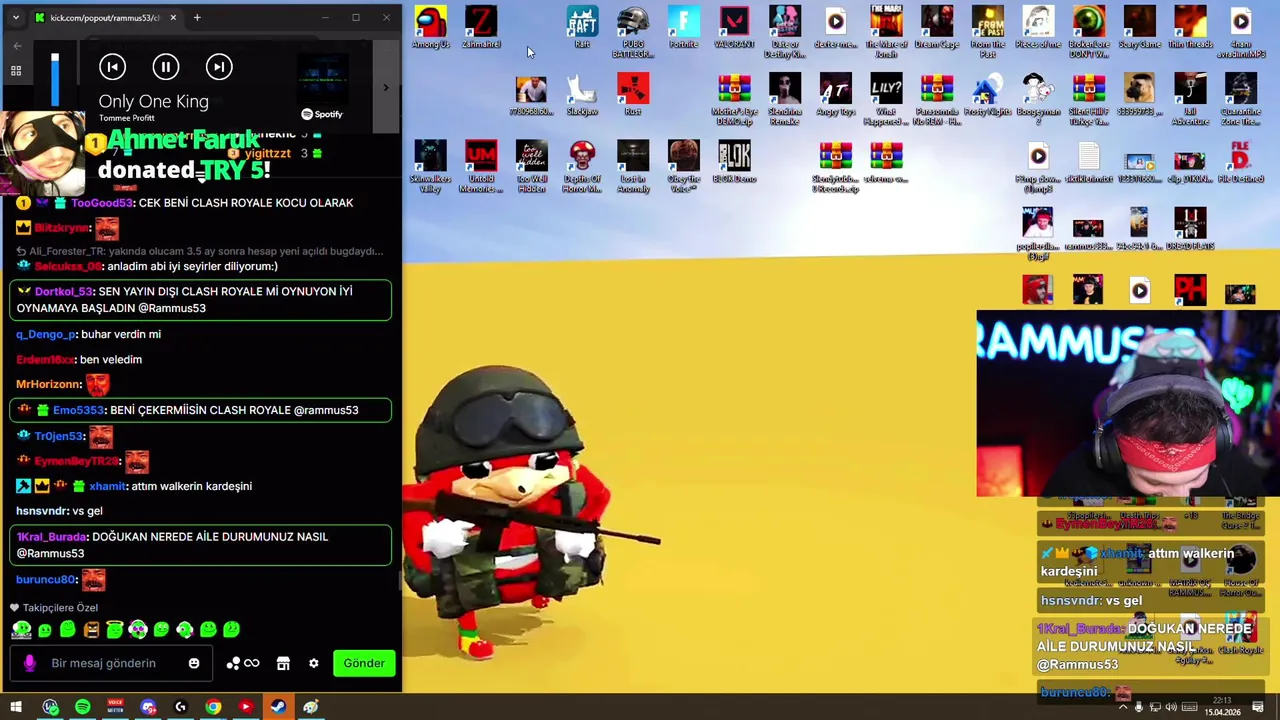Screen dimensions: 1280x720
Task: Open BLOK Demo shortcut
Action: pos(734,162)
